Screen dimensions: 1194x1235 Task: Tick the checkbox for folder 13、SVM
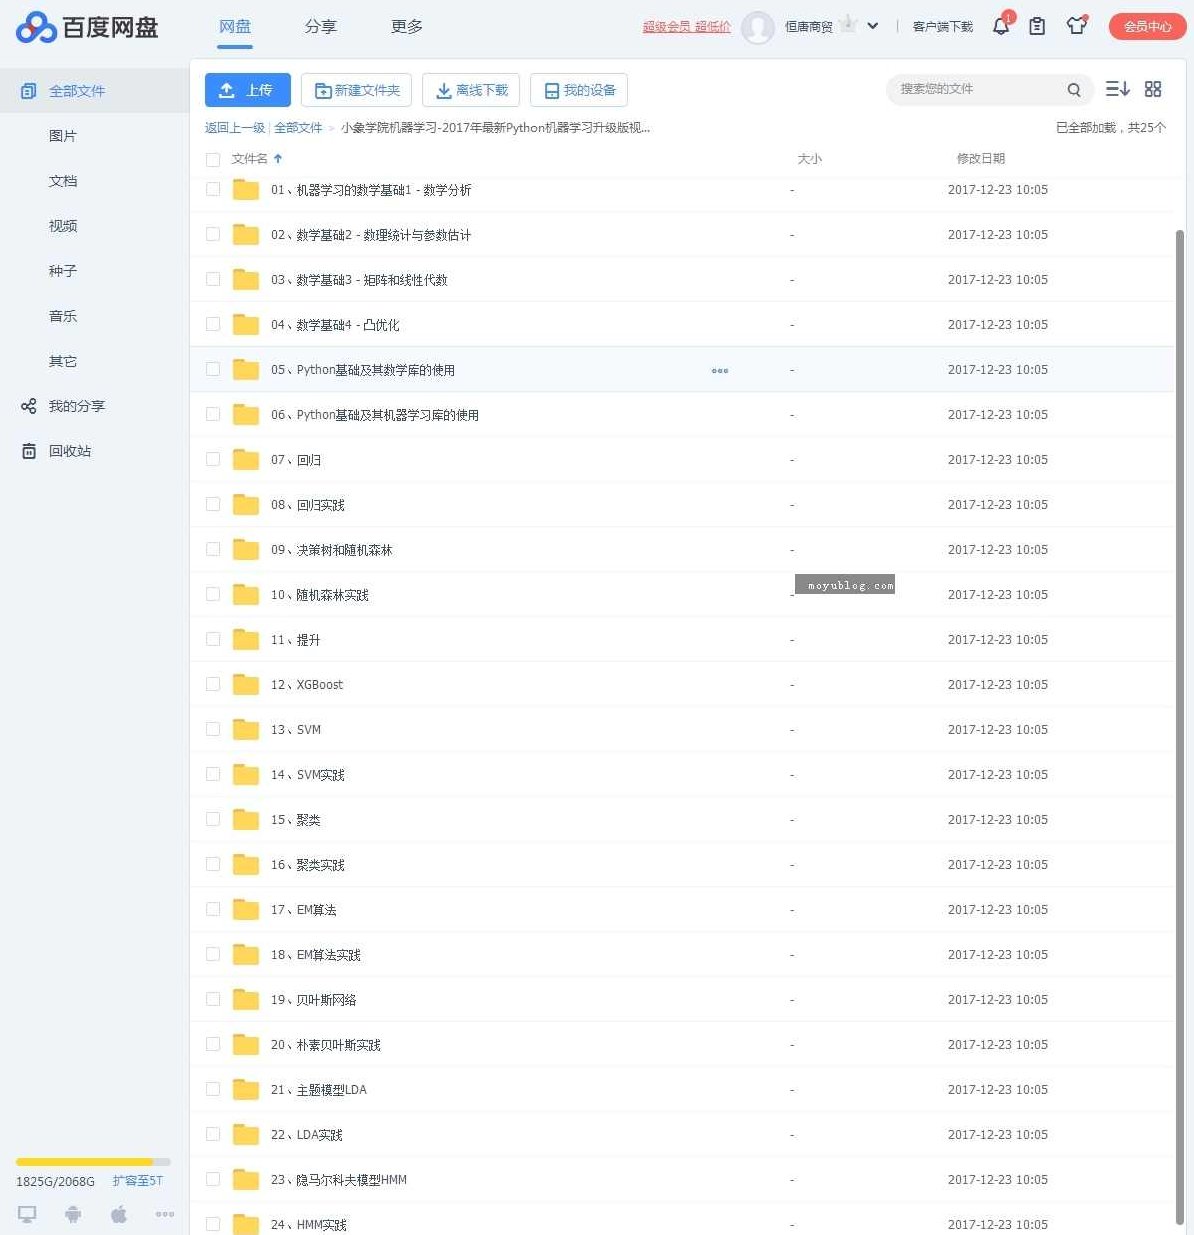212,729
